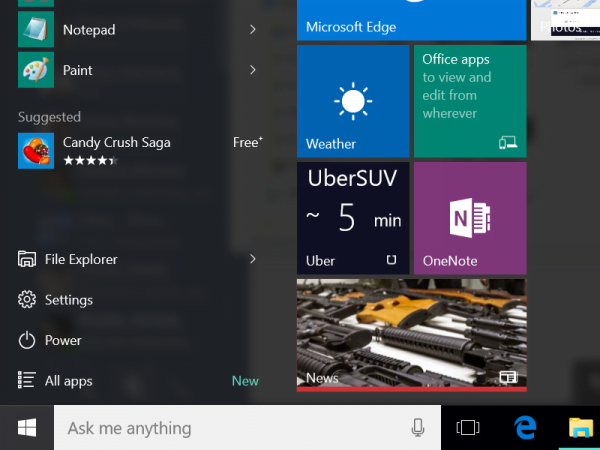Open the Notepad app icon
This screenshot has height=450, width=600.
click(35, 30)
